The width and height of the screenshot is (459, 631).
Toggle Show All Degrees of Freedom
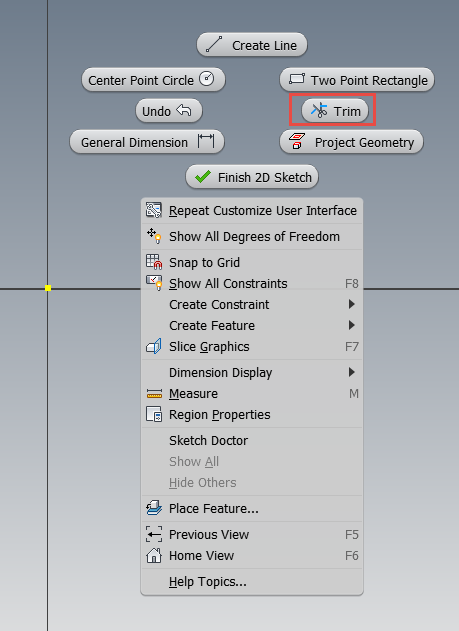point(252,236)
